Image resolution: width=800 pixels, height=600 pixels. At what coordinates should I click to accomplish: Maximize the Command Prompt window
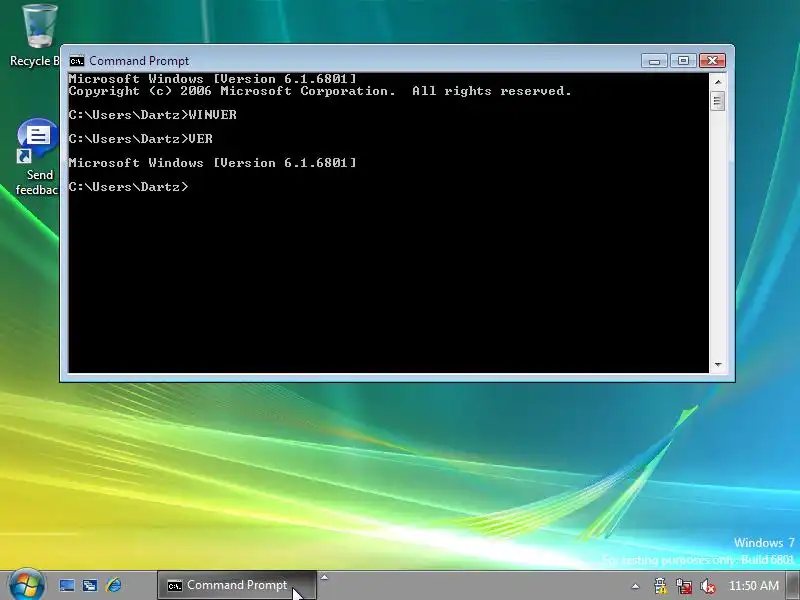pyautogui.click(x=683, y=61)
